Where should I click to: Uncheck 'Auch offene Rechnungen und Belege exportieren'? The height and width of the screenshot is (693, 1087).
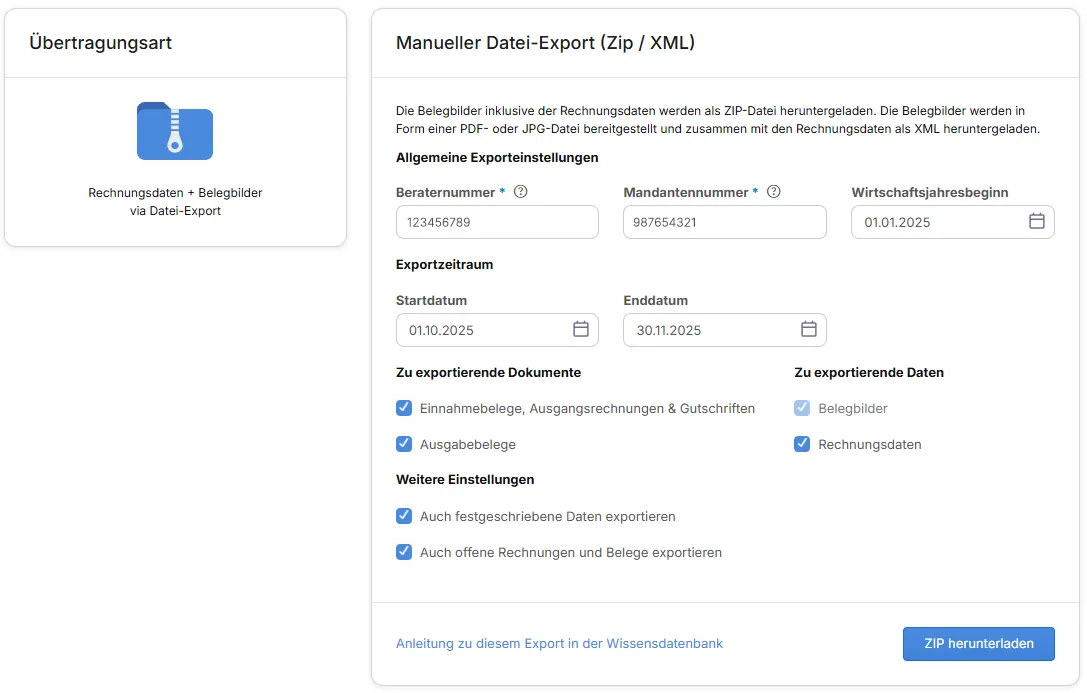404,552
